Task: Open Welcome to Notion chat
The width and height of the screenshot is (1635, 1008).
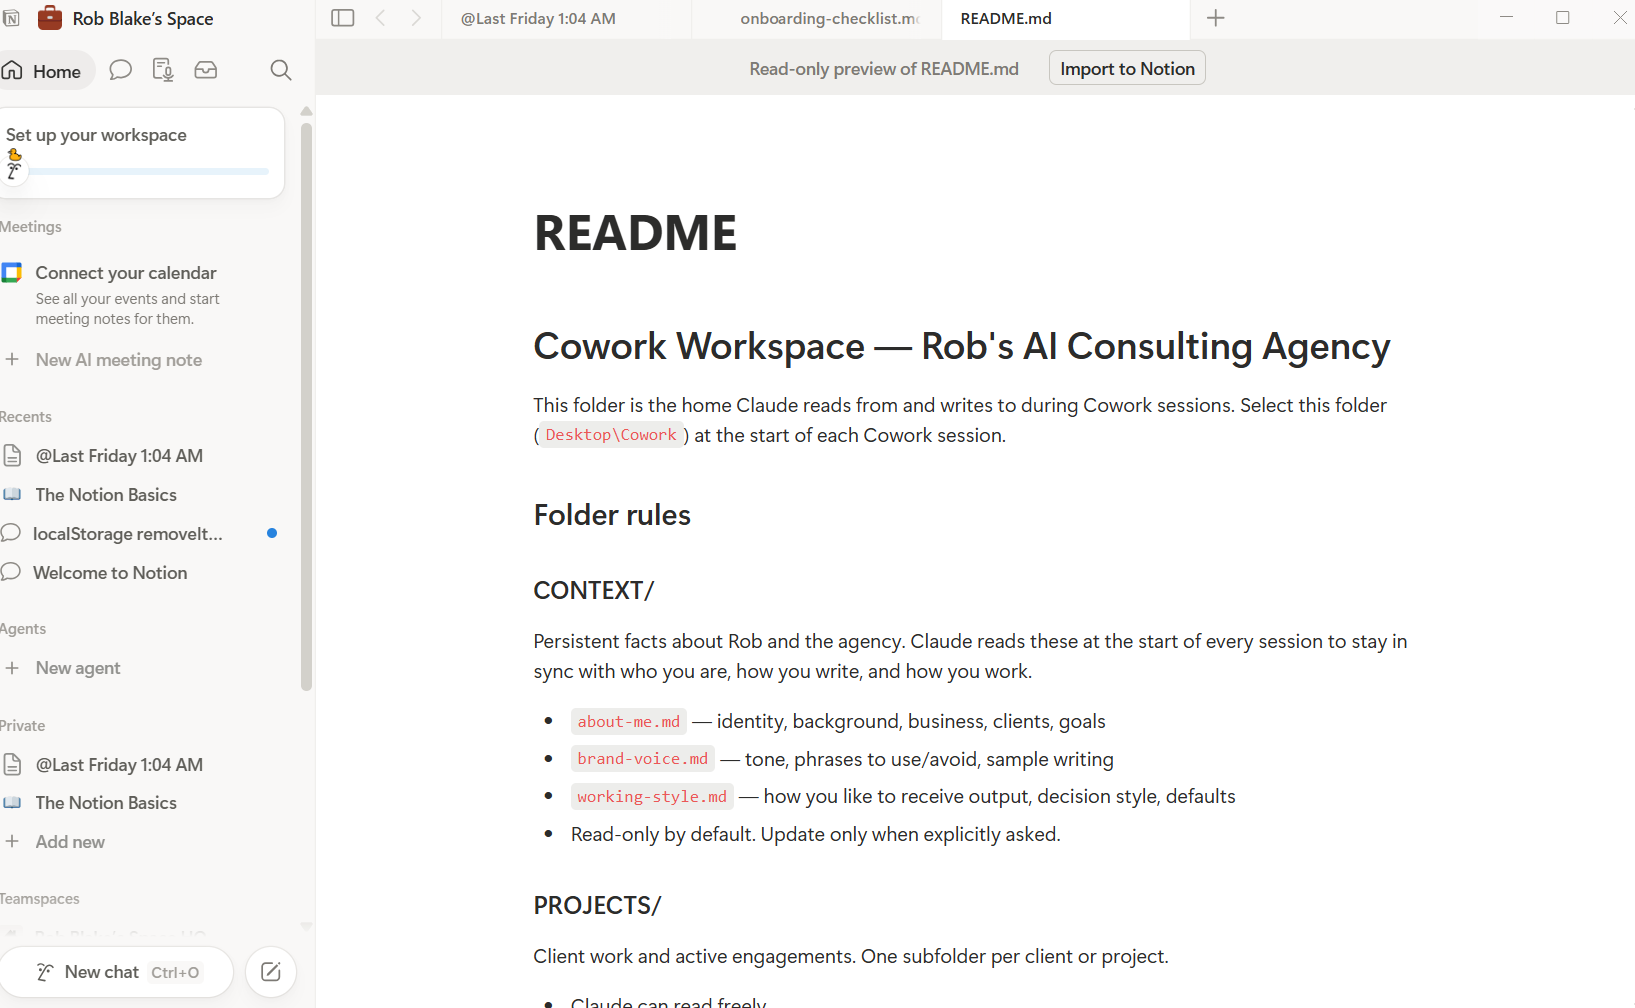Action: (x=110, y=573)
